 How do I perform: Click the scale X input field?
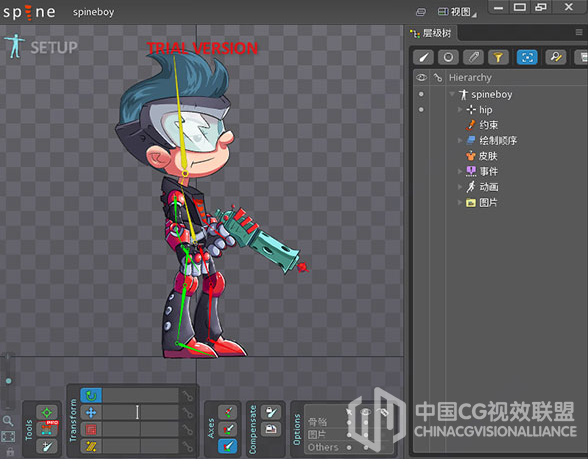(x=122, y=429)
